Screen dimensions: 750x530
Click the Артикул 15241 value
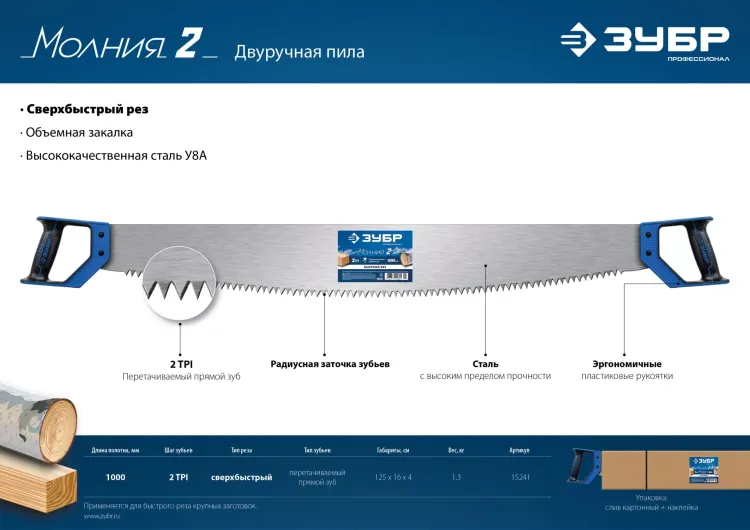pos(520,477)
